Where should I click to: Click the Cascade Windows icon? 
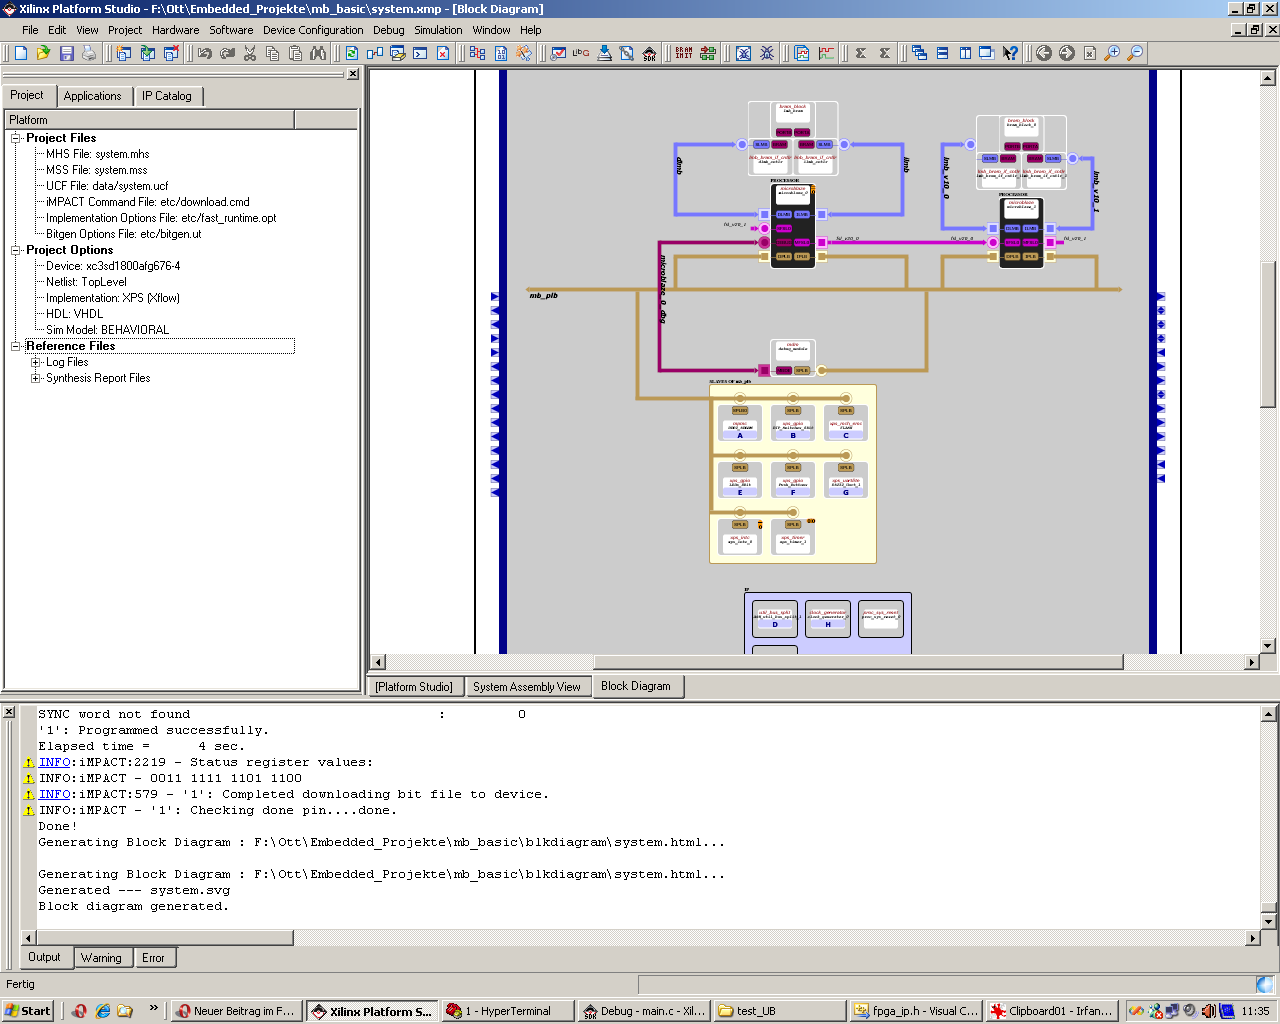[919, 53]
